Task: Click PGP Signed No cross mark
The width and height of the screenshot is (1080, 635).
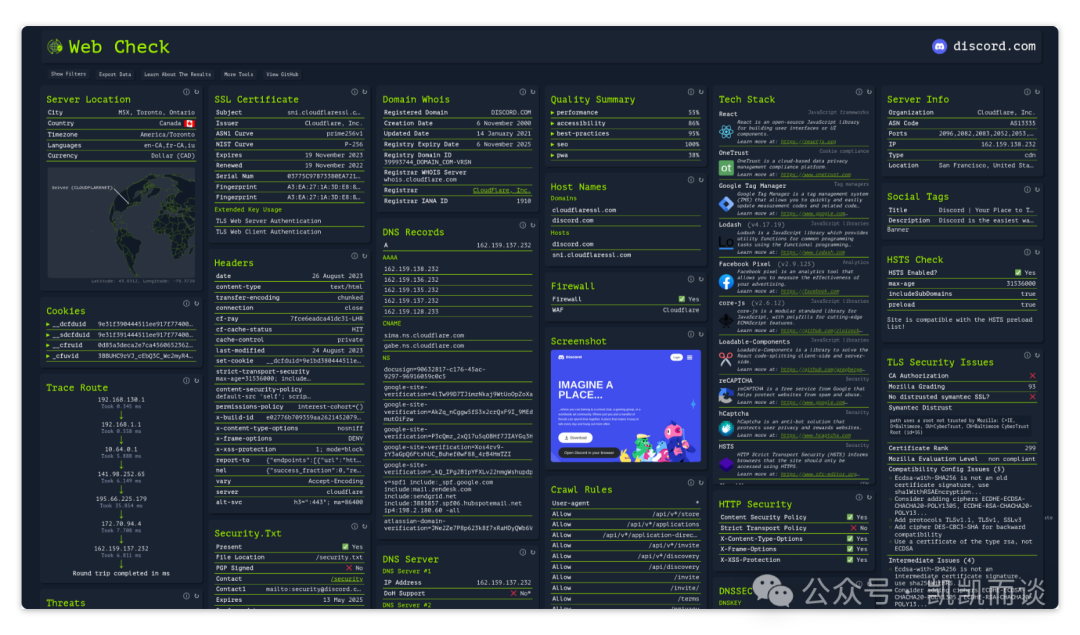Action: 349,568
